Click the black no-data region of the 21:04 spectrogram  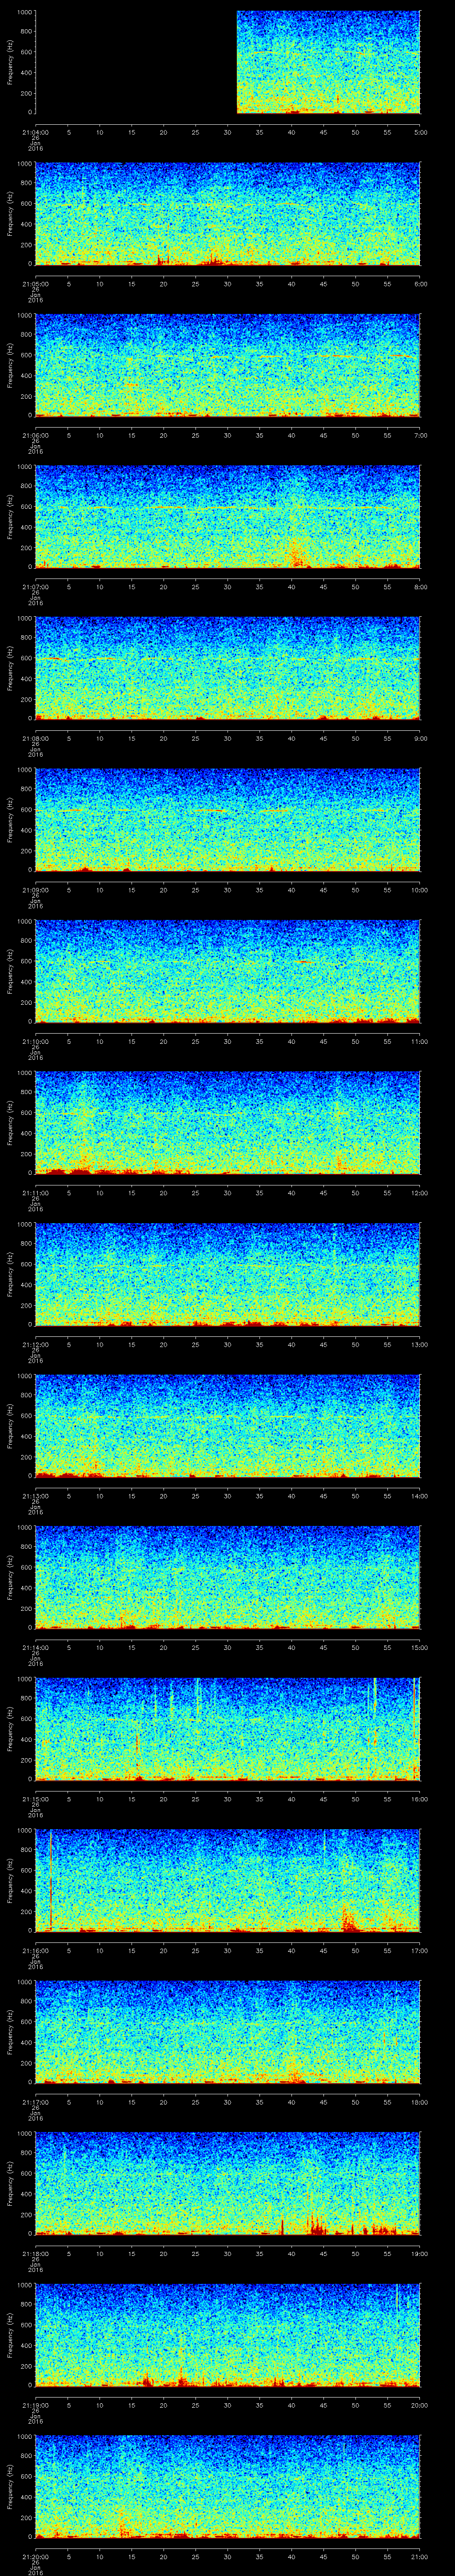136,62
